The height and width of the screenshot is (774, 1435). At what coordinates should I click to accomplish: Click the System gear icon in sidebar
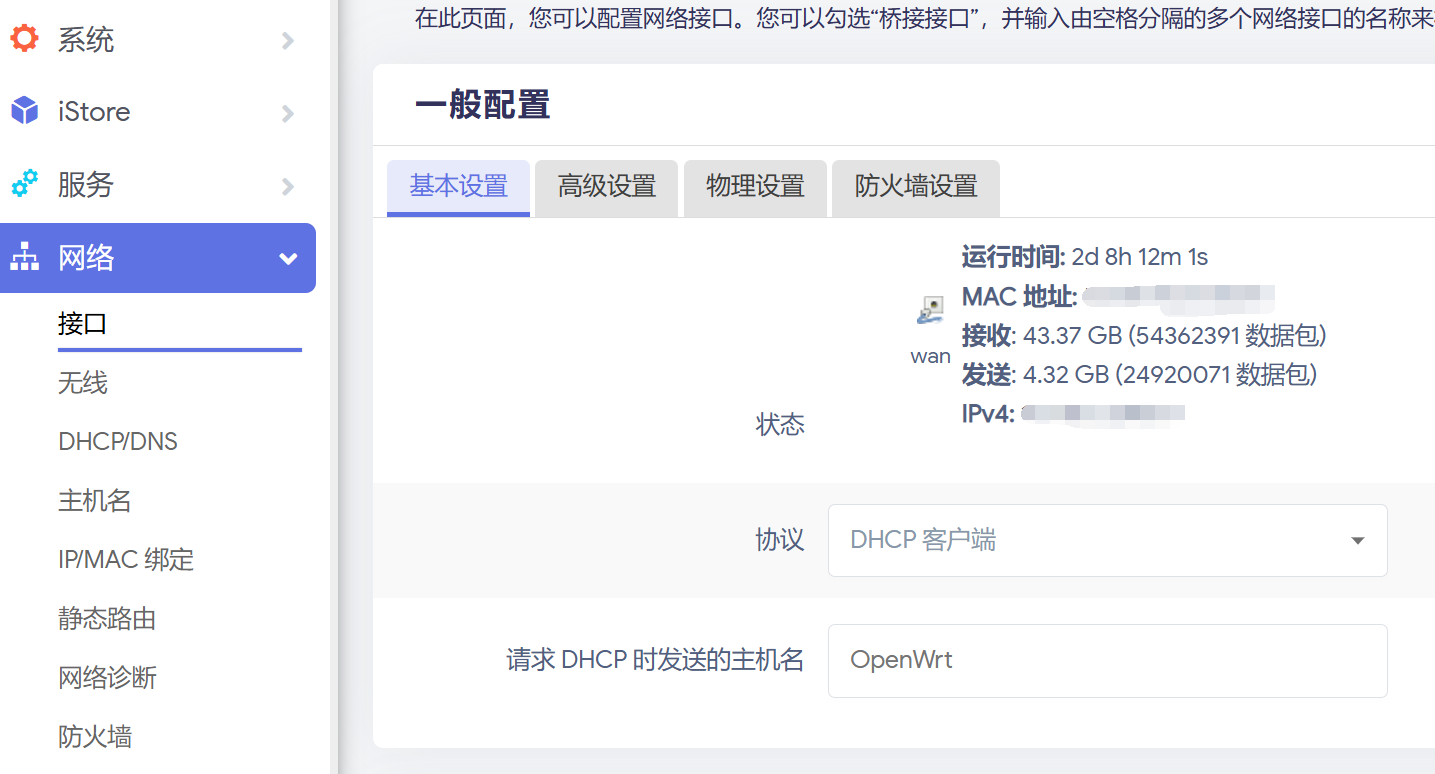point(24,39)
